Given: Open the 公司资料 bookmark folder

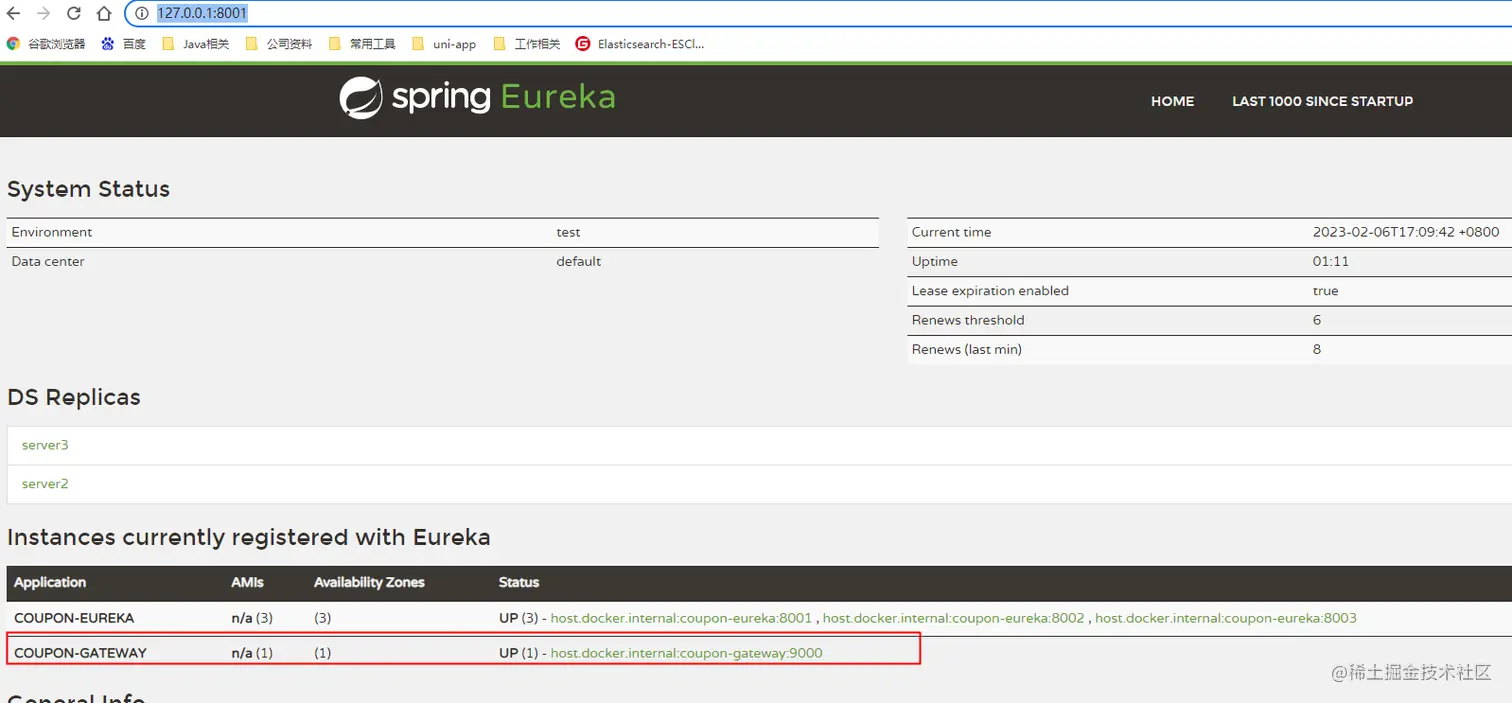Looking at the screenshot, I should (279, 44).
